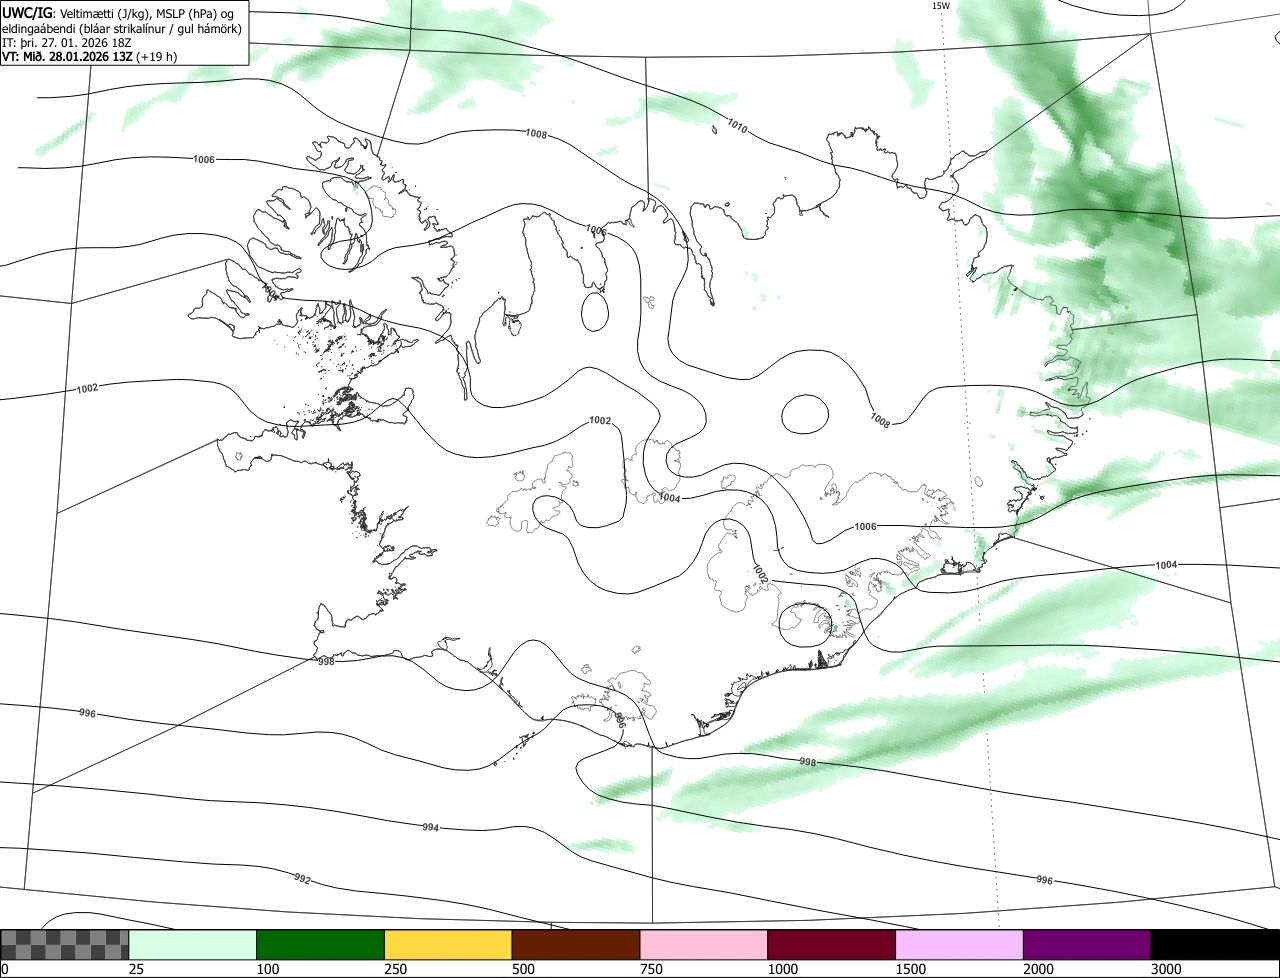This screenshot has height=978, width=1280.
Task: Click the "eldingaábendi" legend description line
Action: (123, 28)
